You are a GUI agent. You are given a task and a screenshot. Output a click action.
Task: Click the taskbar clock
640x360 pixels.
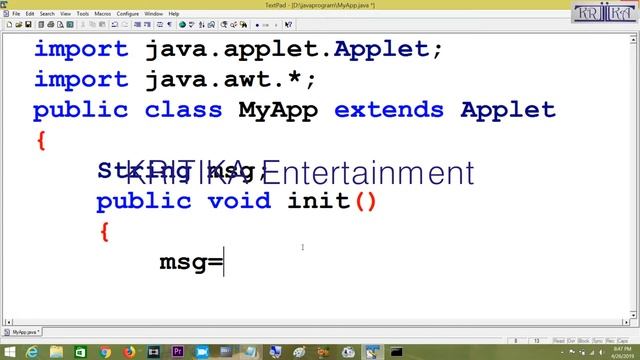point(622,352)
